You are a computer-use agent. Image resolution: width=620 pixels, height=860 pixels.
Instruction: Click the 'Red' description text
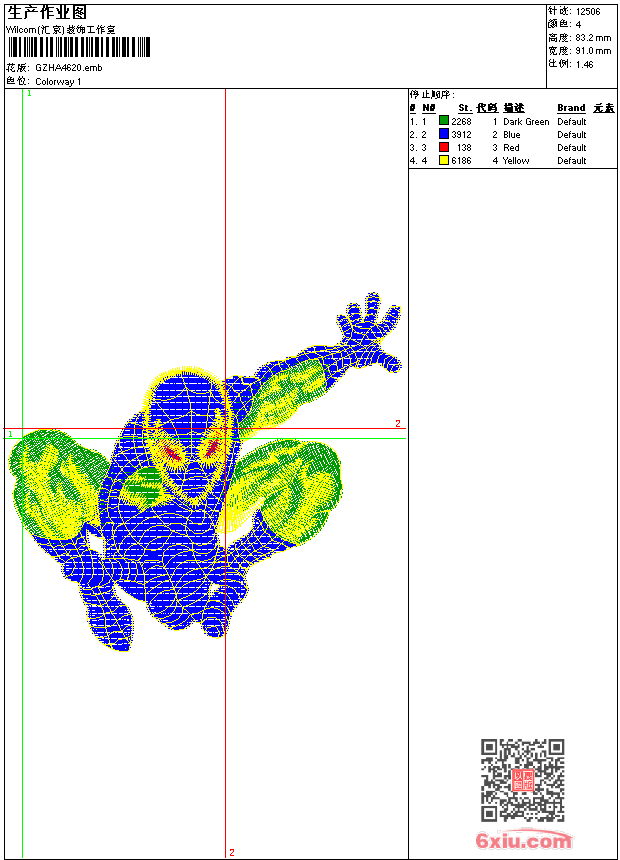[511, 148]
